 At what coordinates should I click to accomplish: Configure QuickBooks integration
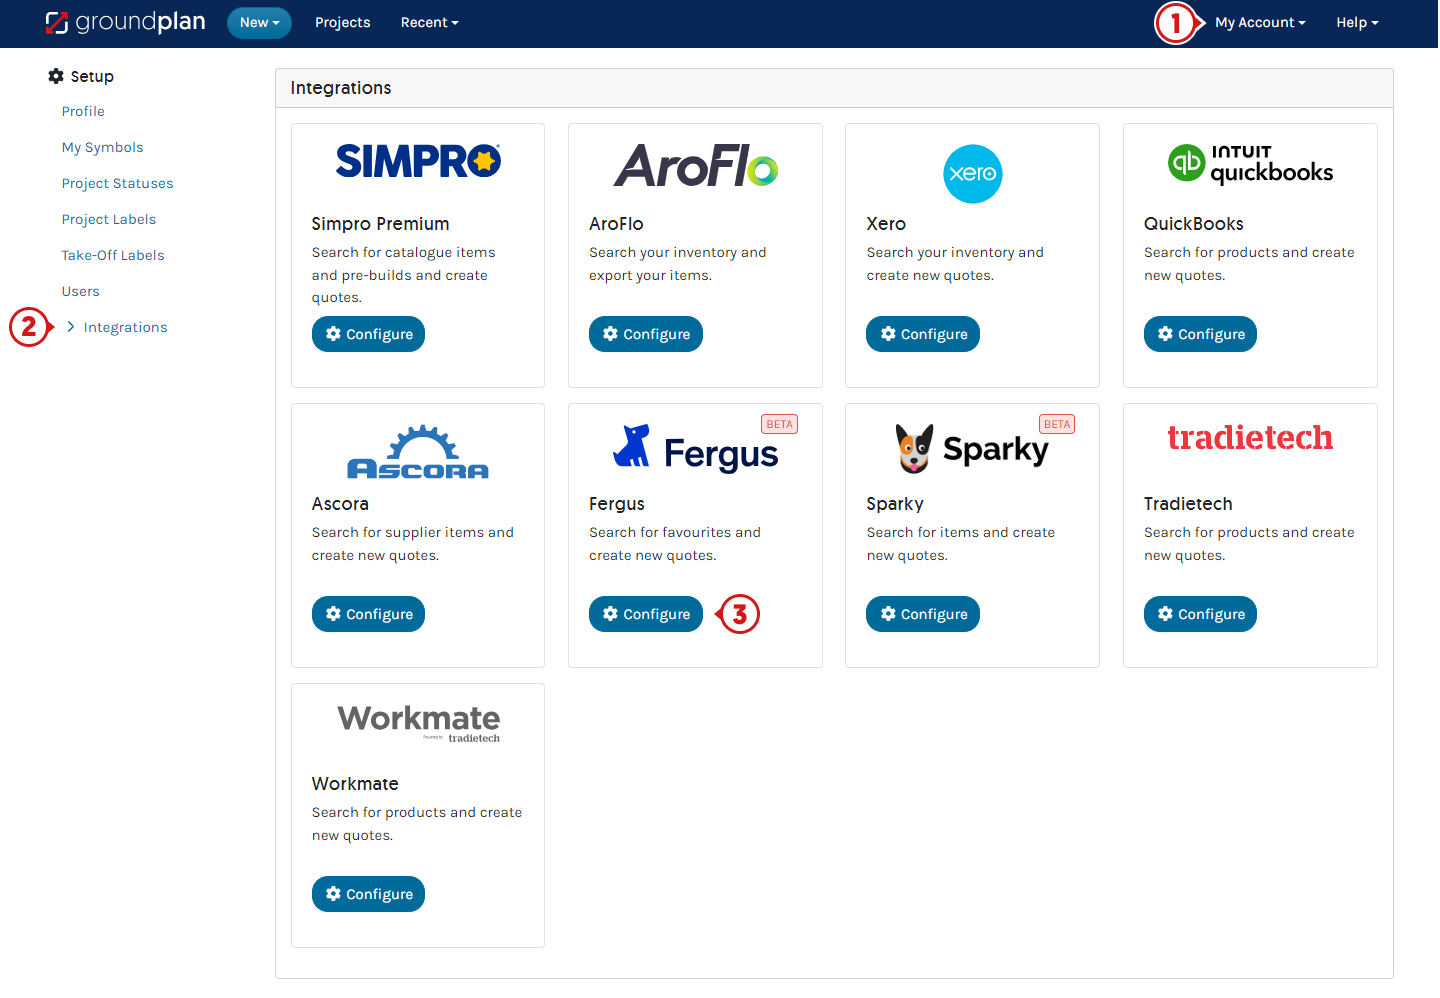(x=1200, y=334)
